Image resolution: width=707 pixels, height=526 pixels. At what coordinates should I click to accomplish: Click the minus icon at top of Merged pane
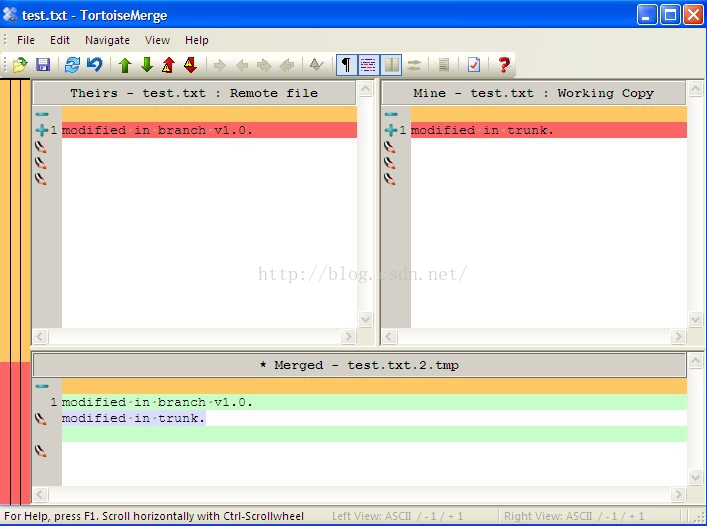click(x=42, y=386)
